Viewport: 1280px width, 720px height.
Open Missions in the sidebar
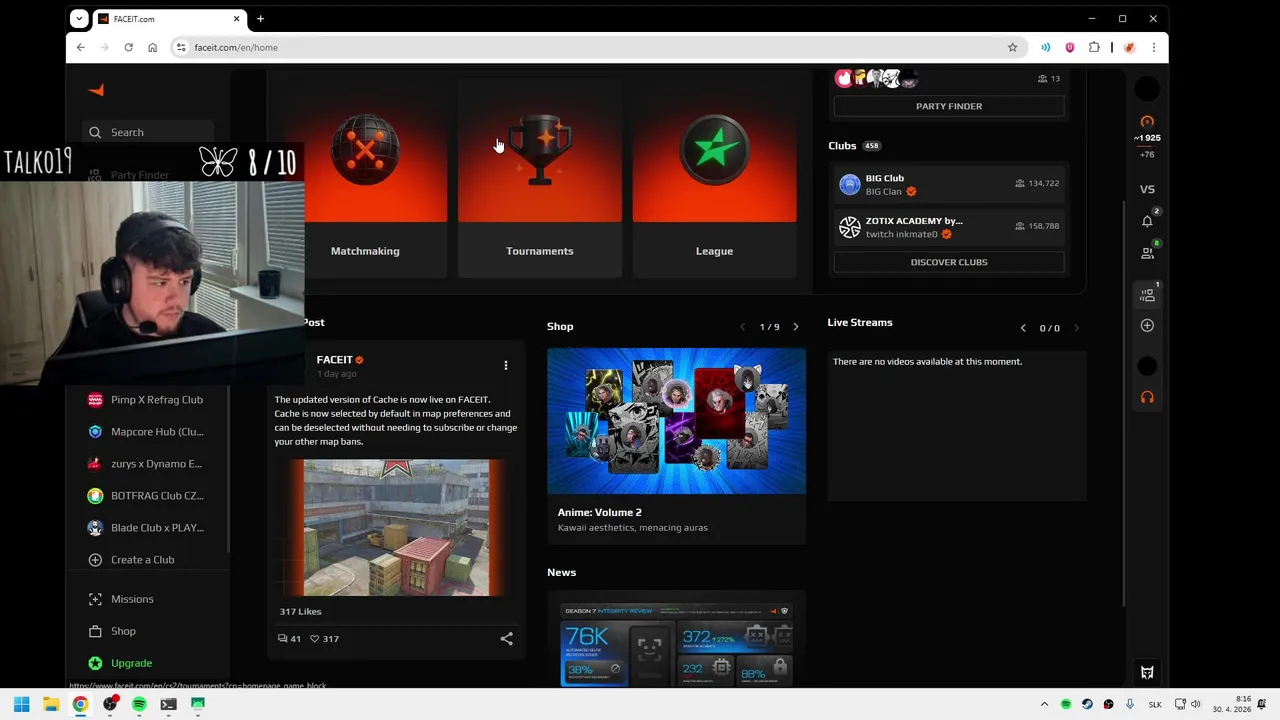pos(132,599)
